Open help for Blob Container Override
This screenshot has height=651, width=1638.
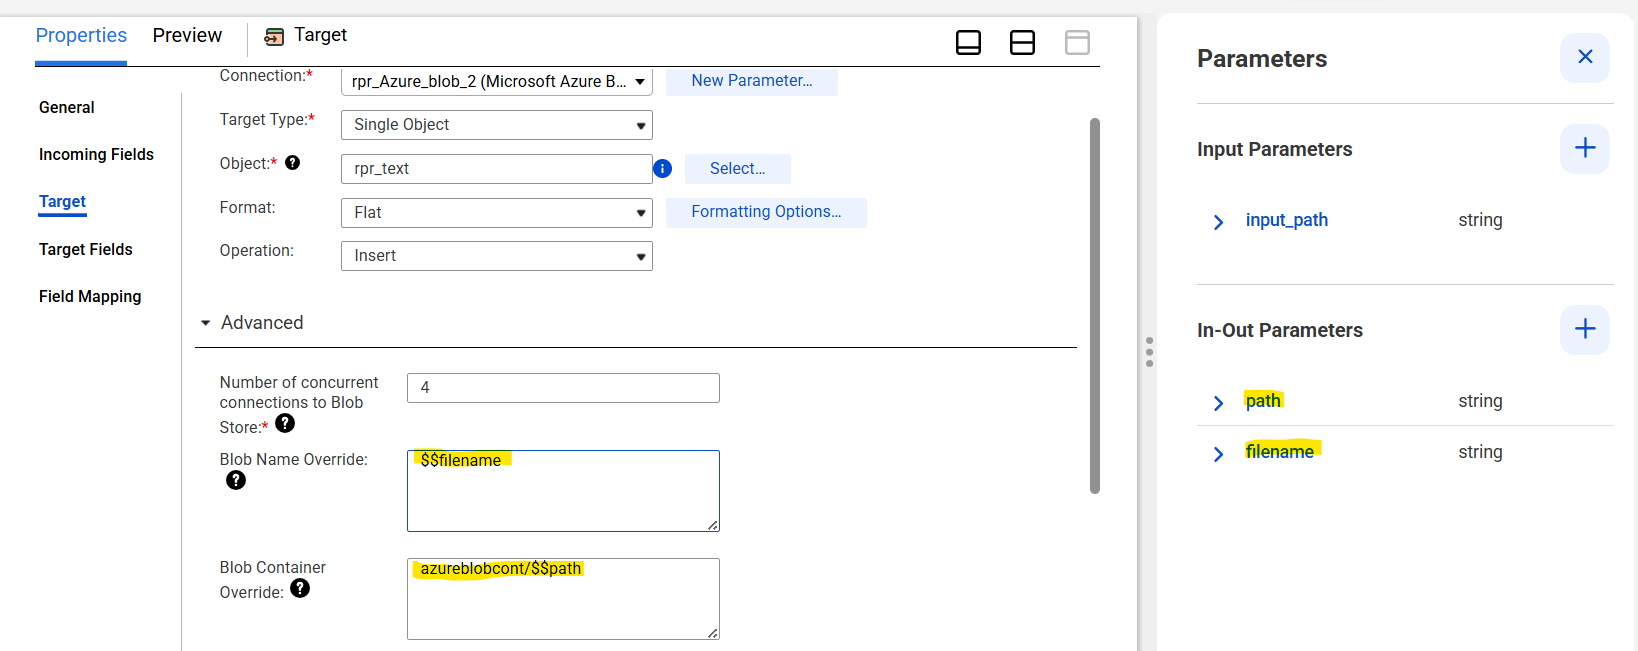coord(300,588)
